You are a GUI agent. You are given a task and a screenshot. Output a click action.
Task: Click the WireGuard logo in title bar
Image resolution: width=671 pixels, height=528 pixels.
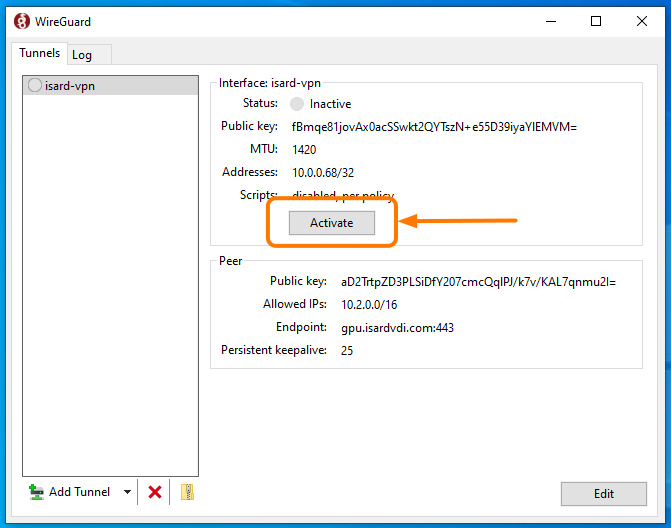pos(21,21)
